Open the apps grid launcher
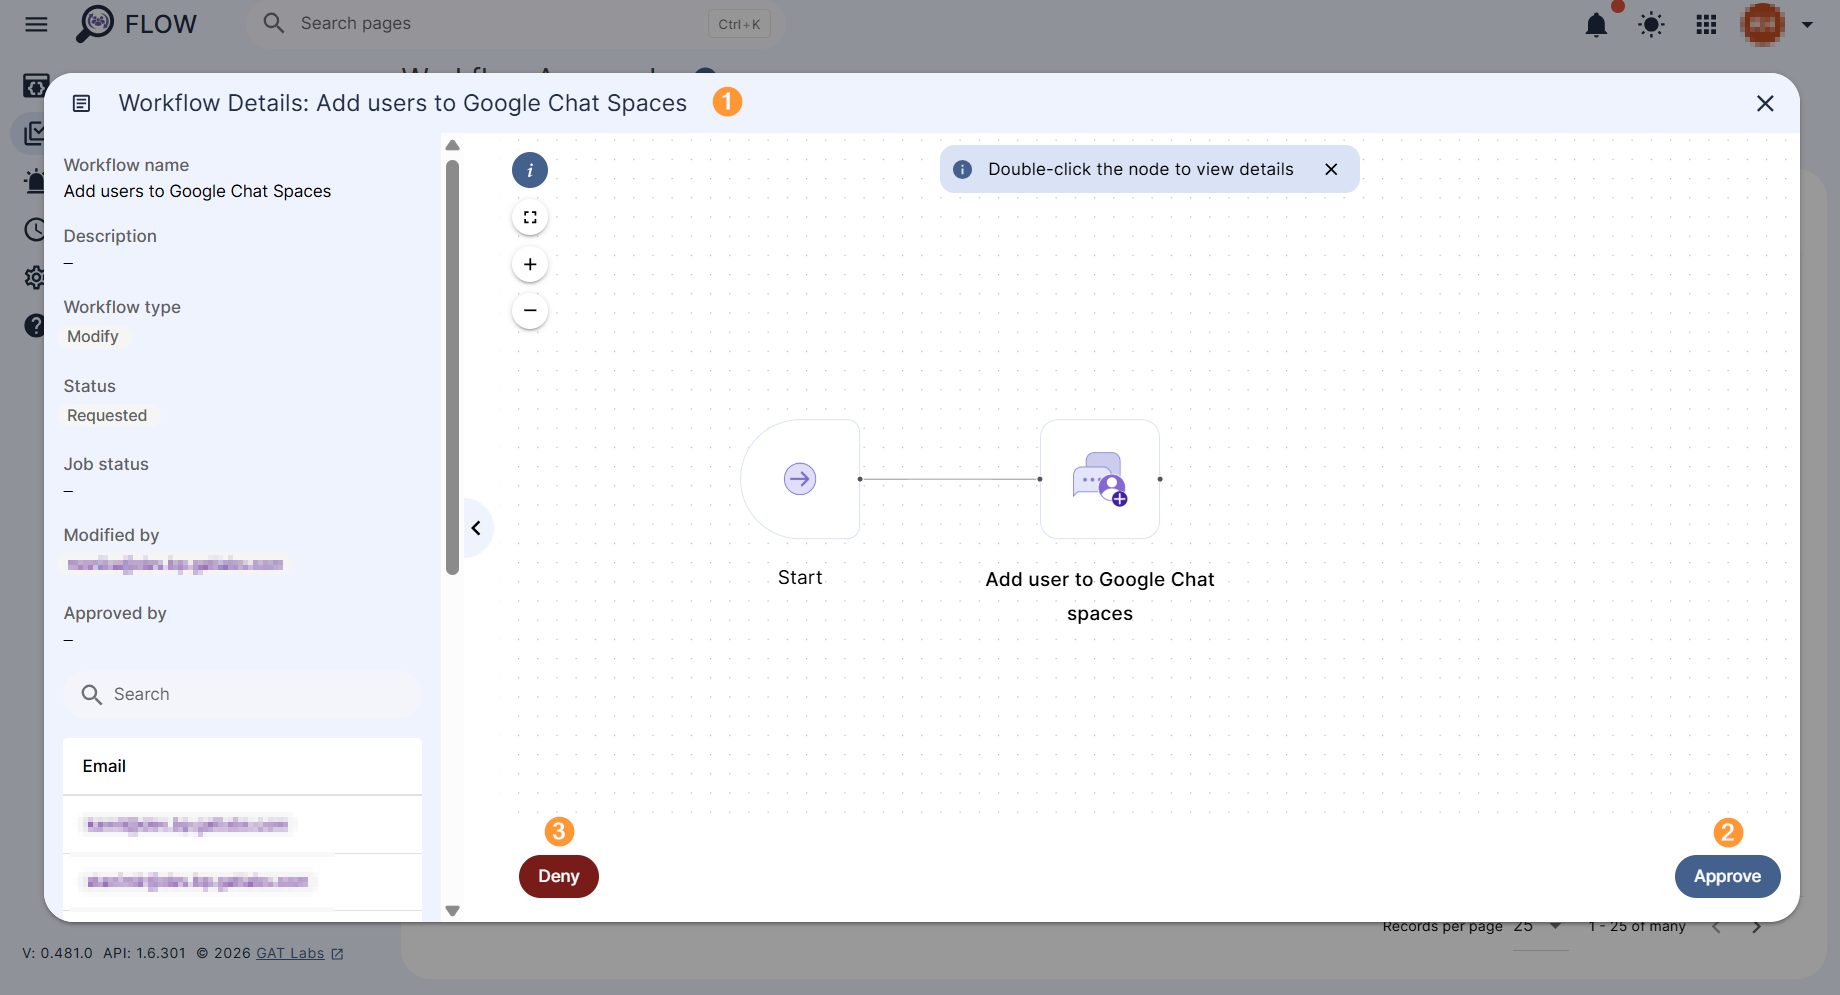The height and width of the screenshot is (995, 1840). point(1706,24)
